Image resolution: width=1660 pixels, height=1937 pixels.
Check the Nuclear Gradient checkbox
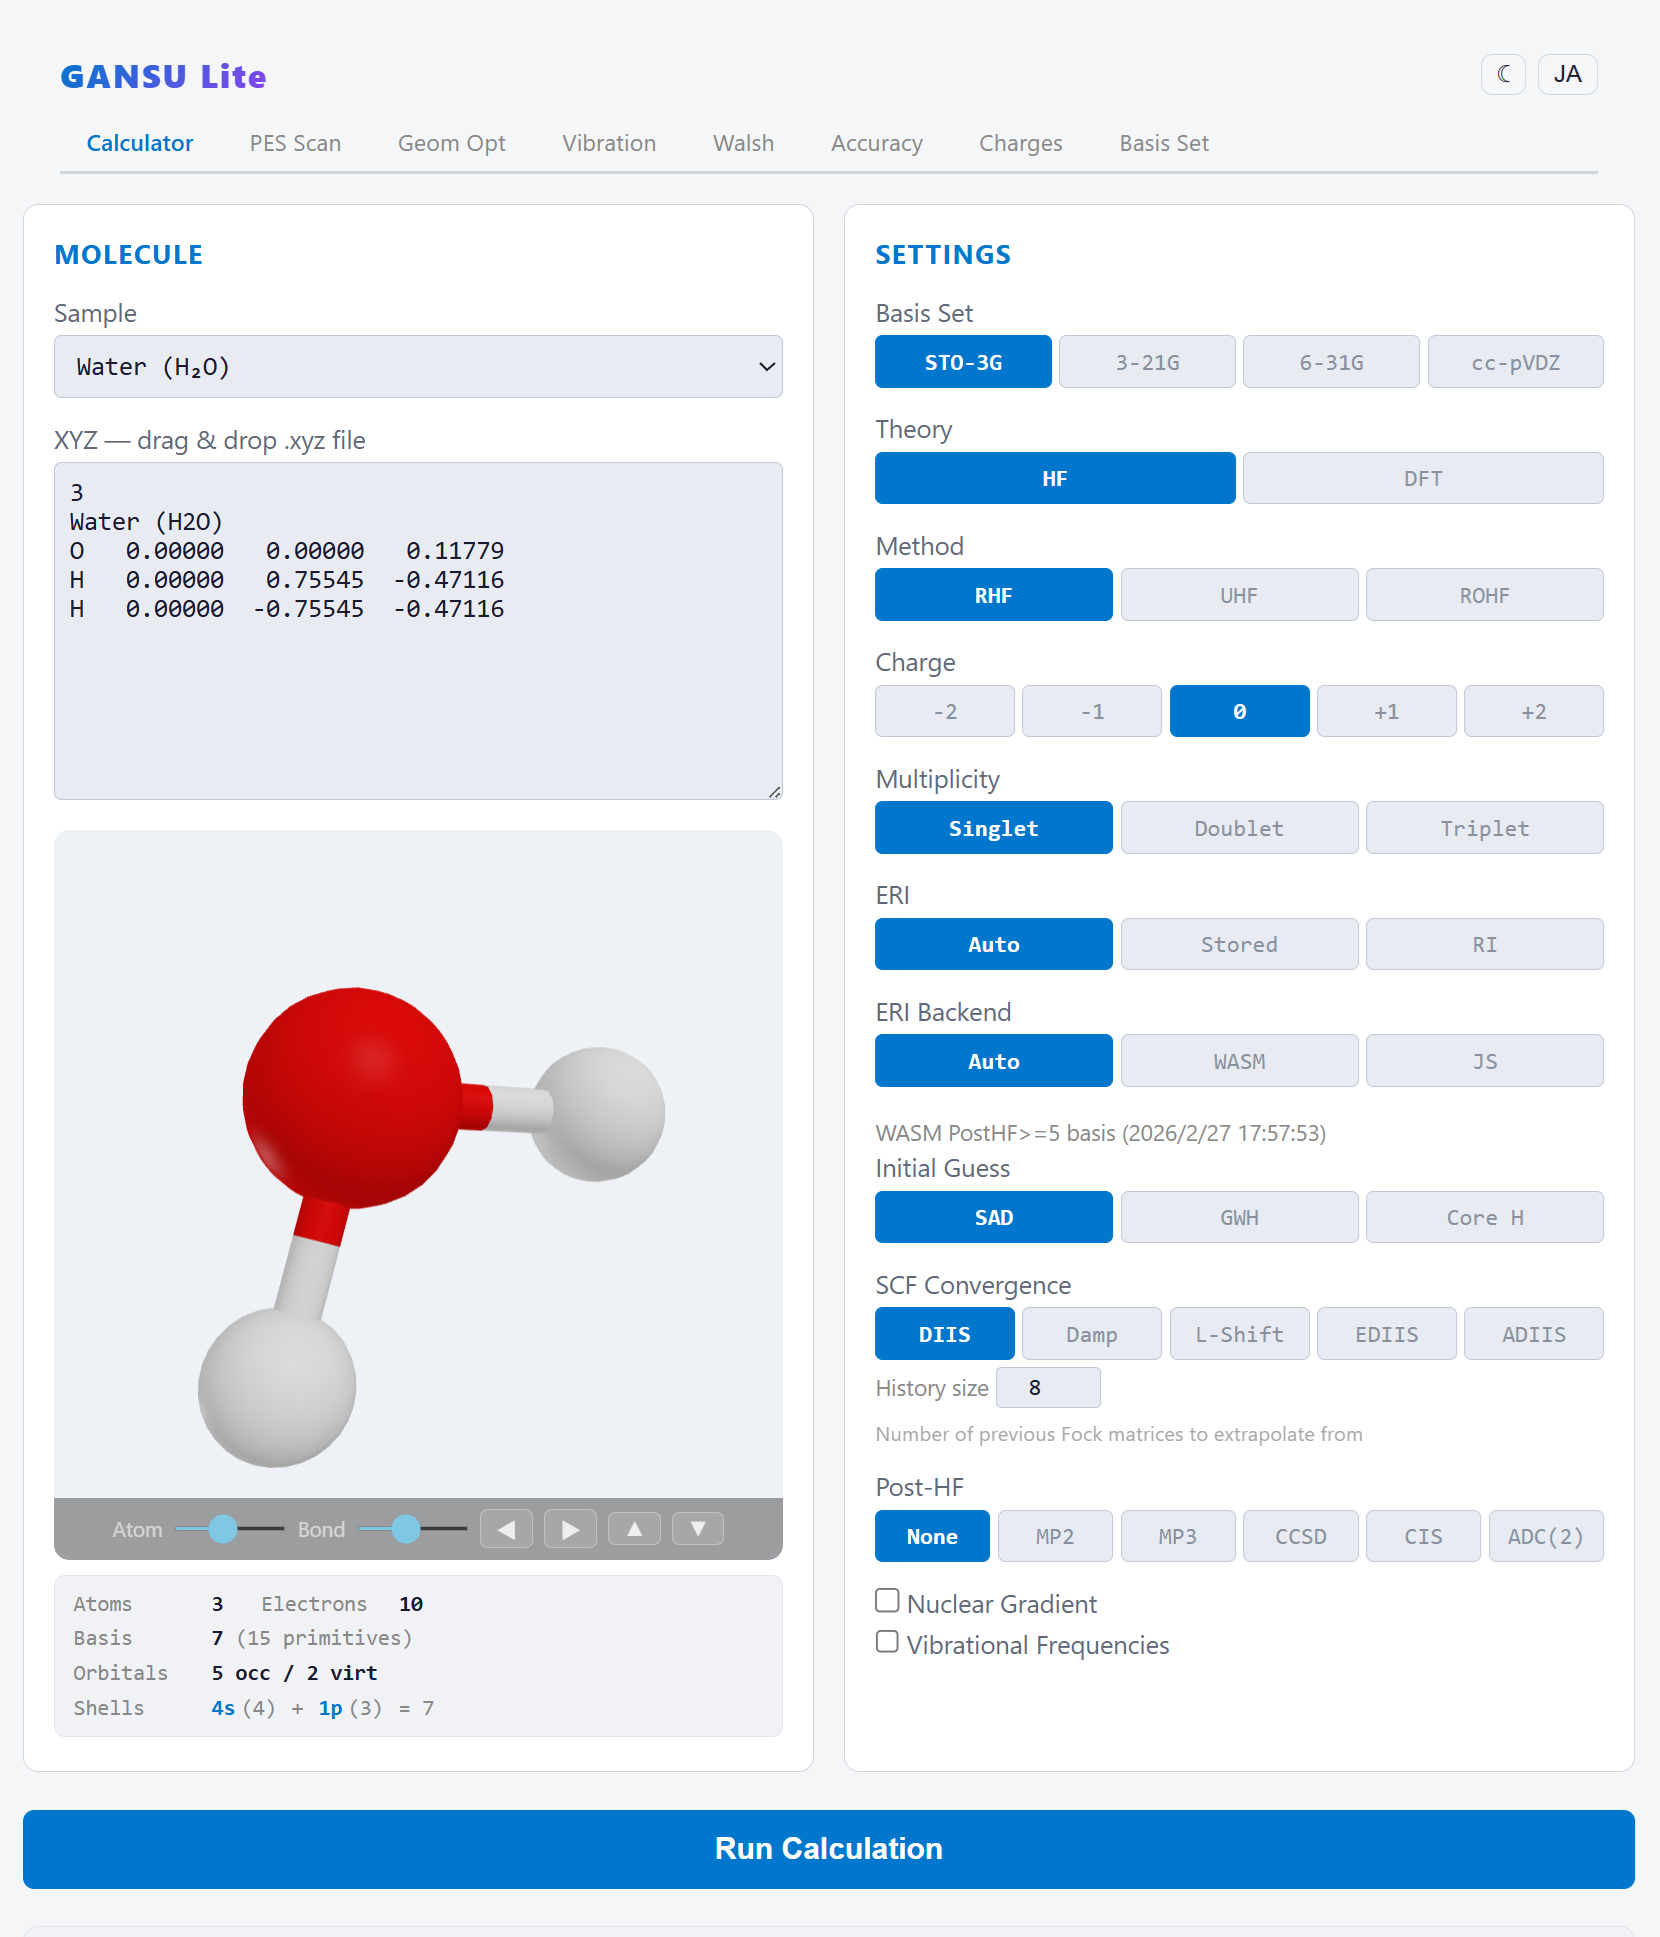(x=887, y=1601)
